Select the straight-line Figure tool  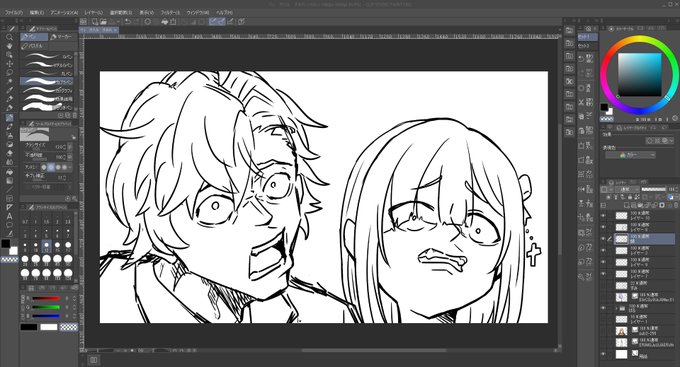click(x=9, y=190)
